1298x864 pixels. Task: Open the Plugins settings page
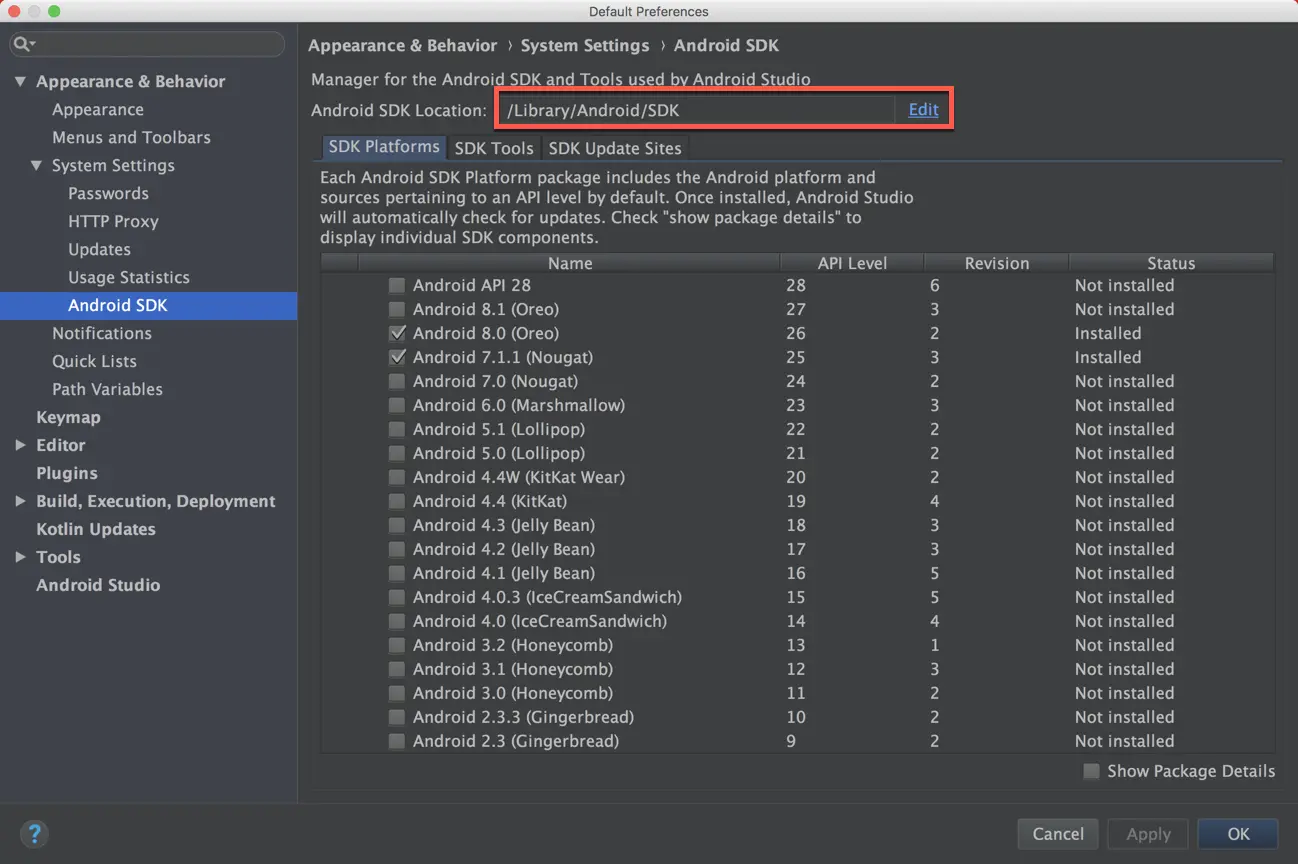click(x=67, y=474)
